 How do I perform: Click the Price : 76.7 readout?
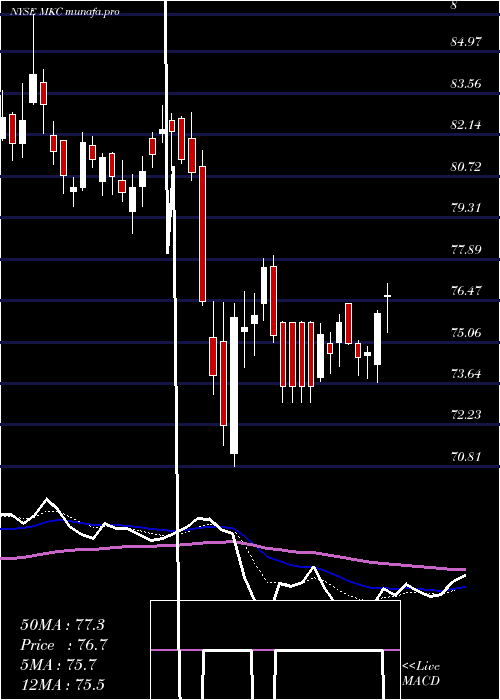point(64,645)
